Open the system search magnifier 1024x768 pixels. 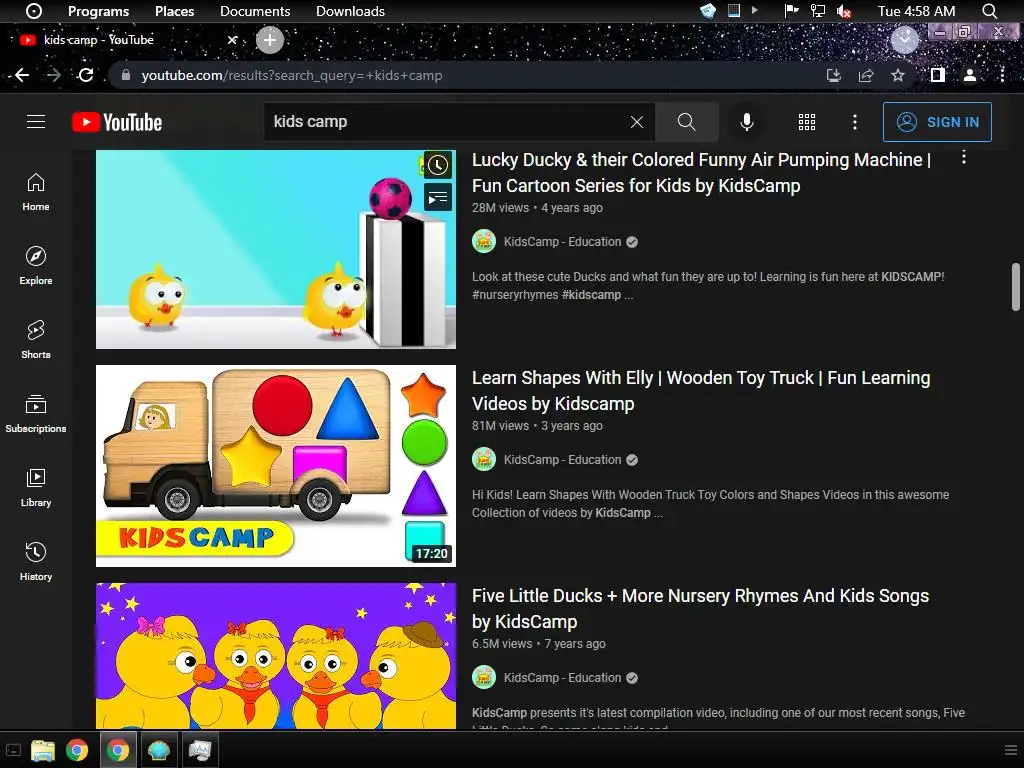click(989, 11)
